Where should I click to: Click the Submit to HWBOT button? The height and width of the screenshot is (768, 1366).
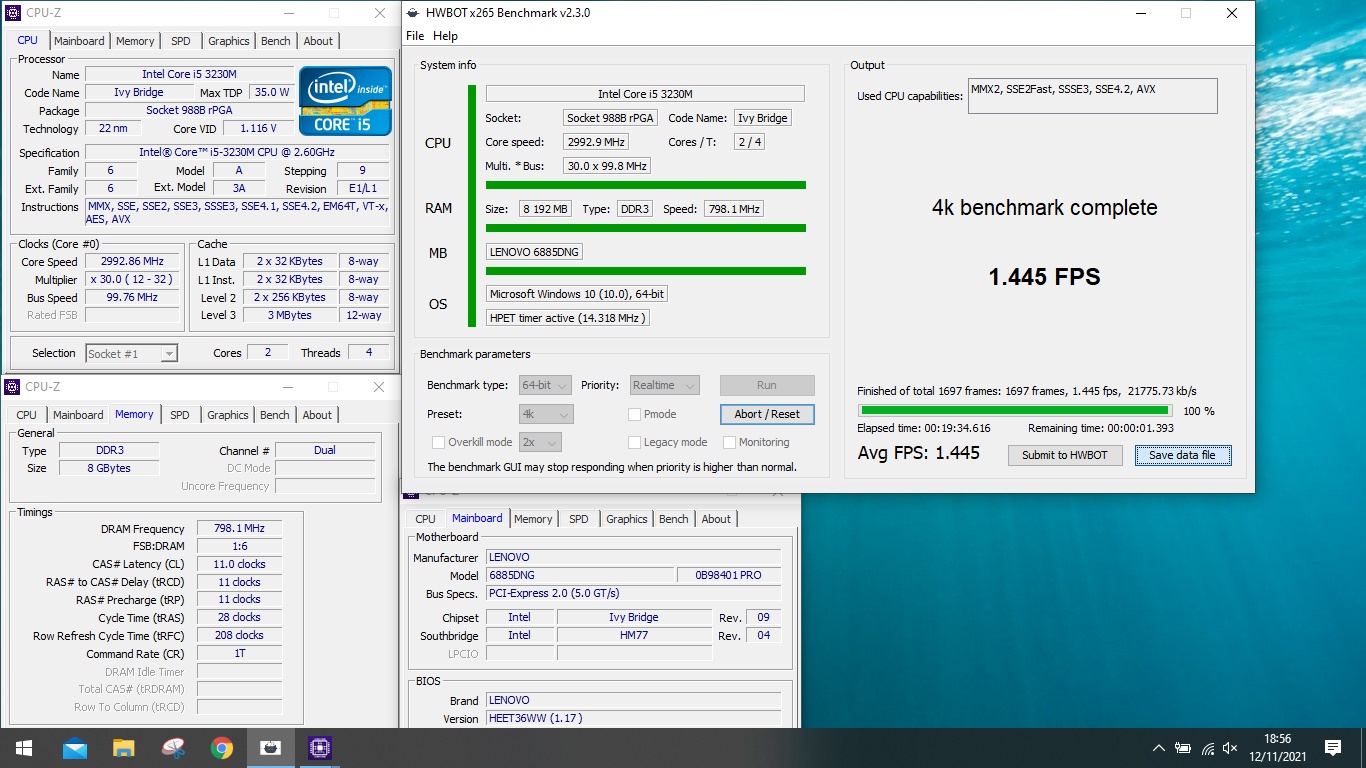[1064, 455]
